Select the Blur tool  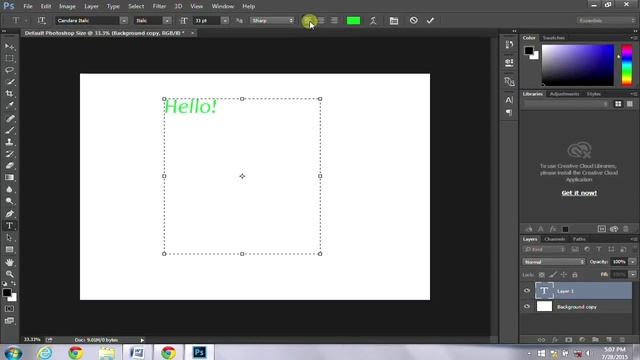(9, 189)
